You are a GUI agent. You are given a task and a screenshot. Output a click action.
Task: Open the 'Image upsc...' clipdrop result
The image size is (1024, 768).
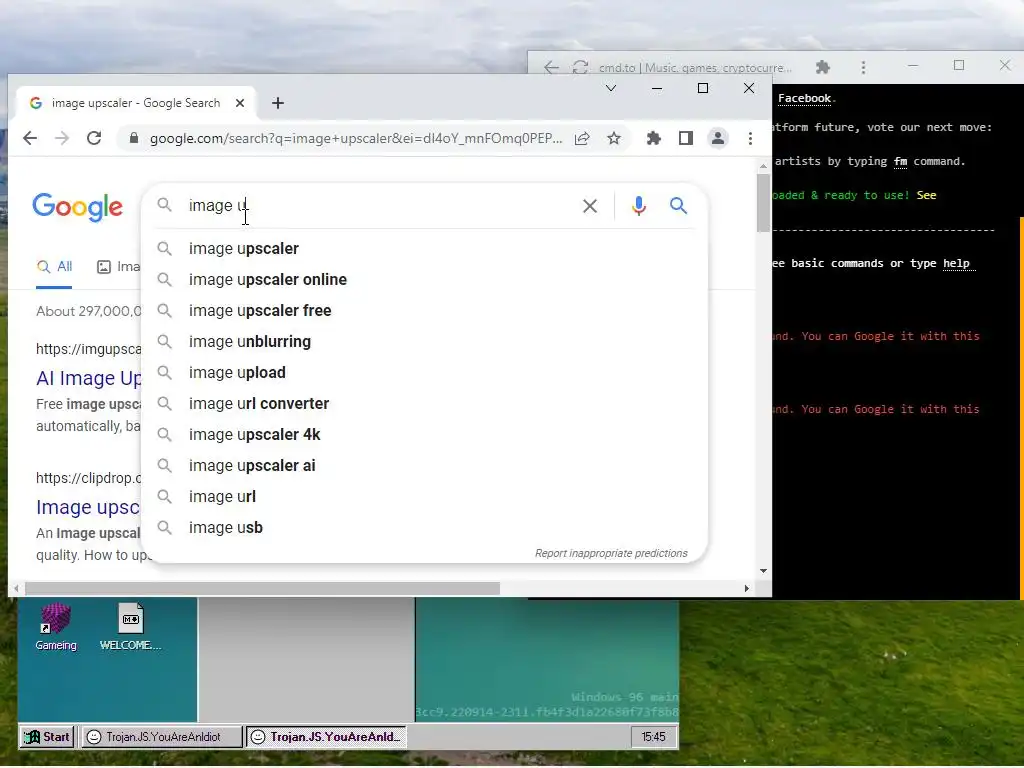(x=88, y=507)
